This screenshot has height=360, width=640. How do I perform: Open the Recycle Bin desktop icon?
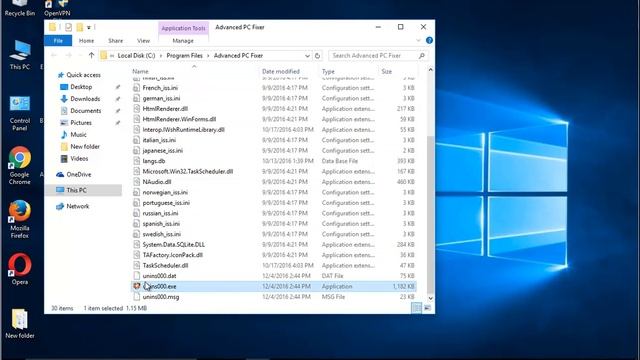click(20, 8)
